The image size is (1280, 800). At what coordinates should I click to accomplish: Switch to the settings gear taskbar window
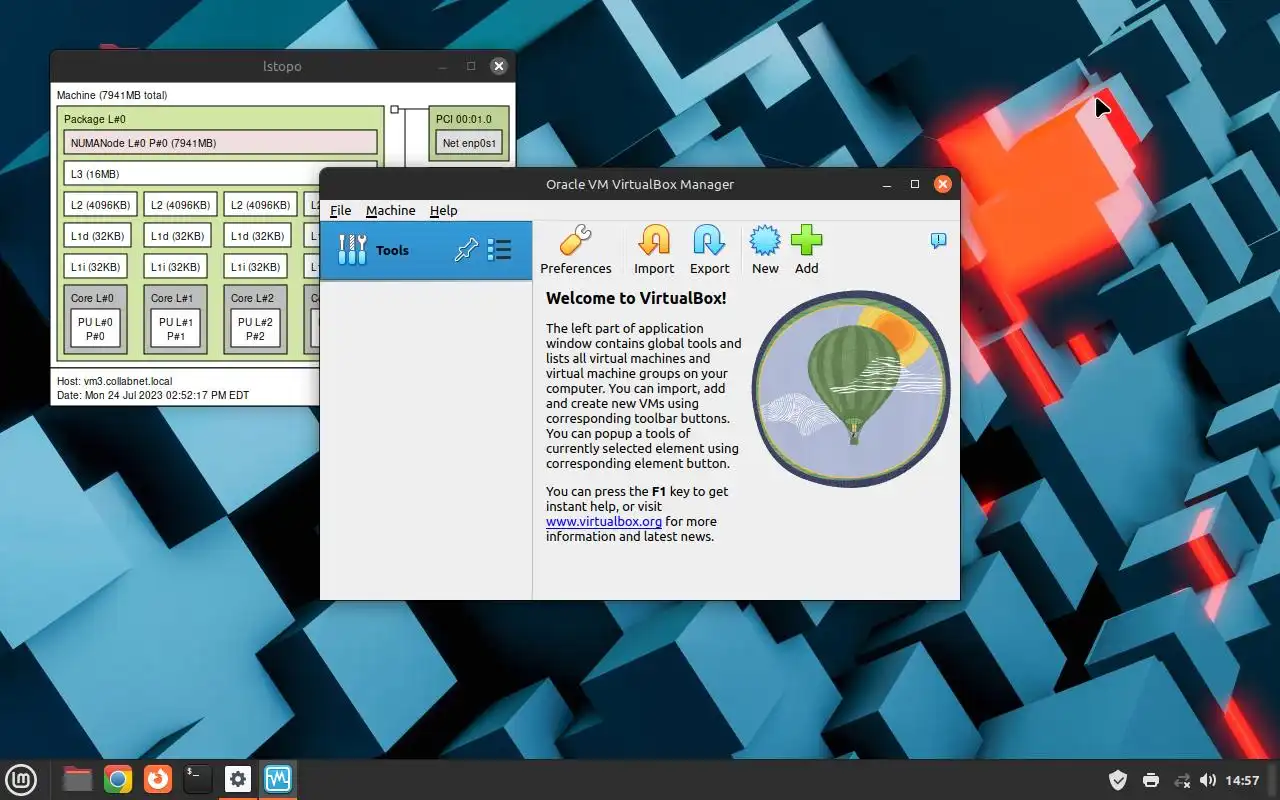pos(237,779)
